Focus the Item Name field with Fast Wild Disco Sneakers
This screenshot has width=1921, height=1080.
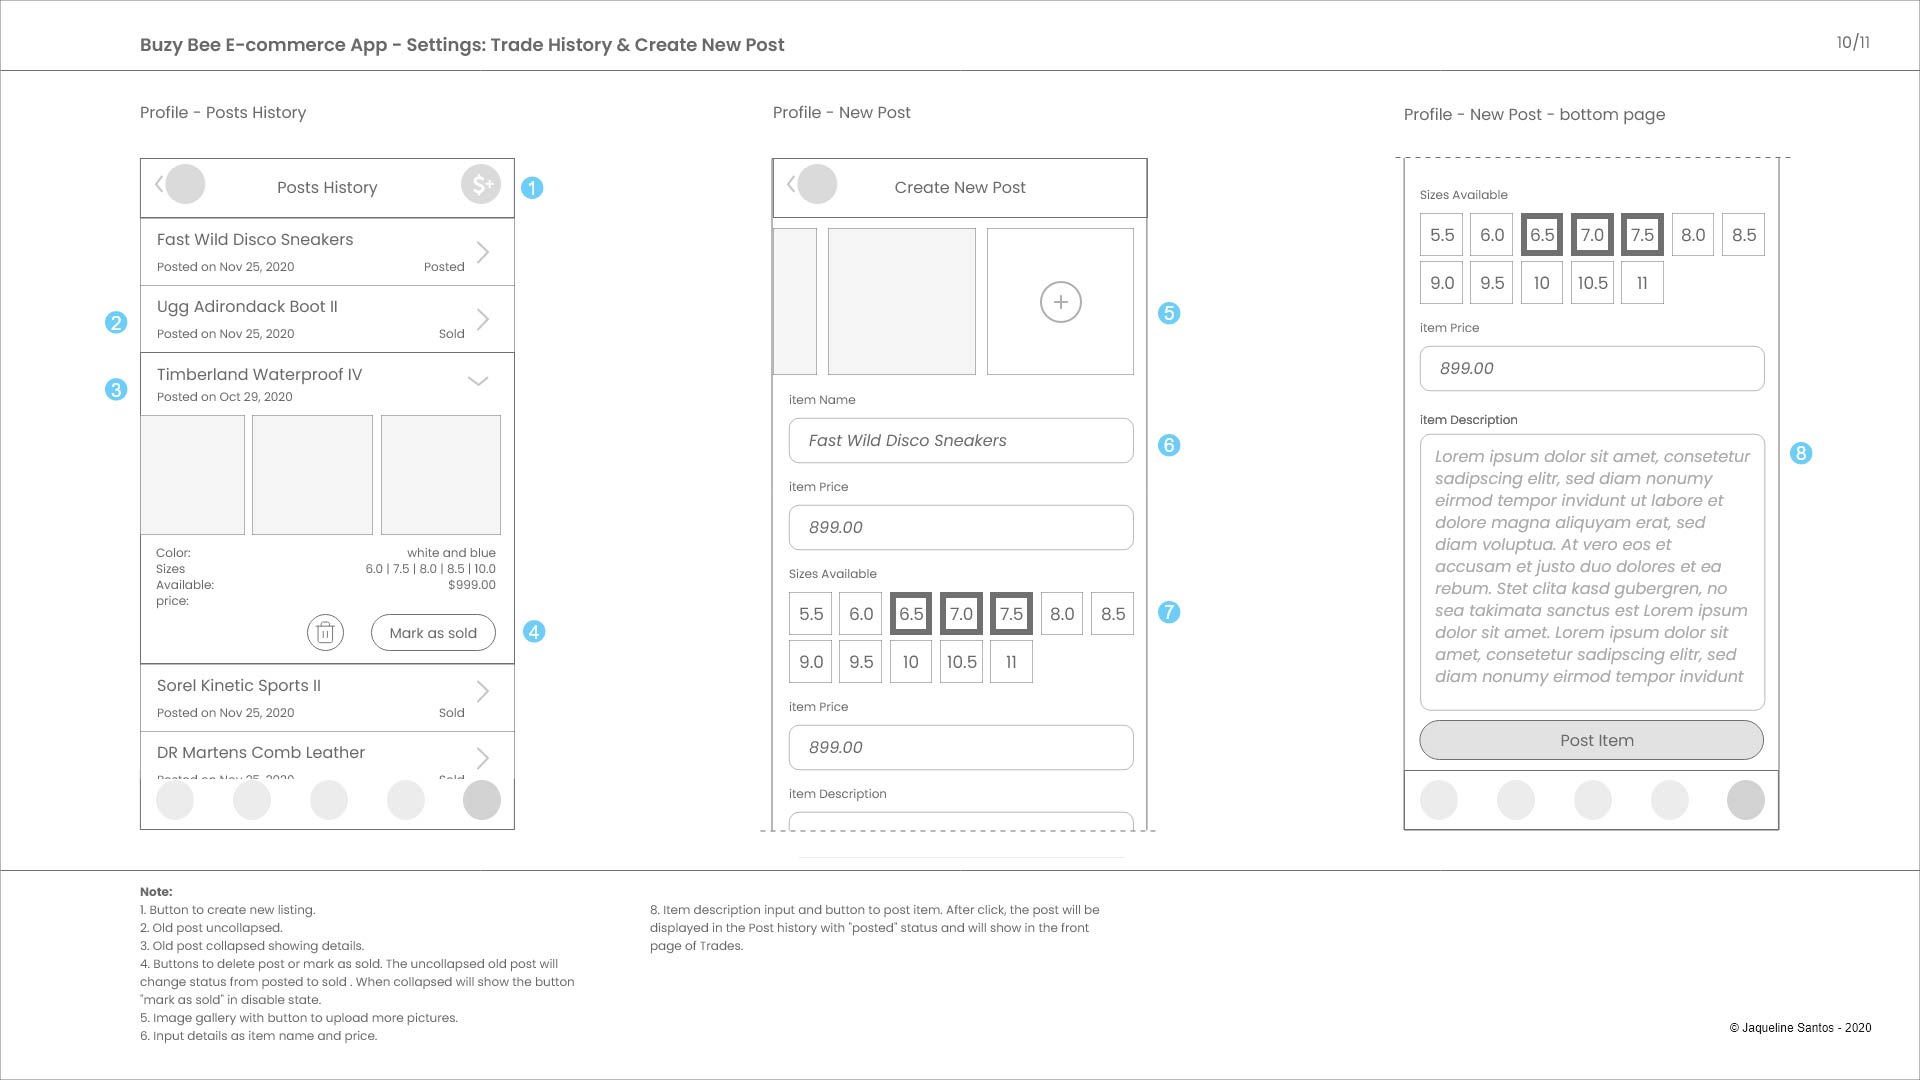(961, 441)
